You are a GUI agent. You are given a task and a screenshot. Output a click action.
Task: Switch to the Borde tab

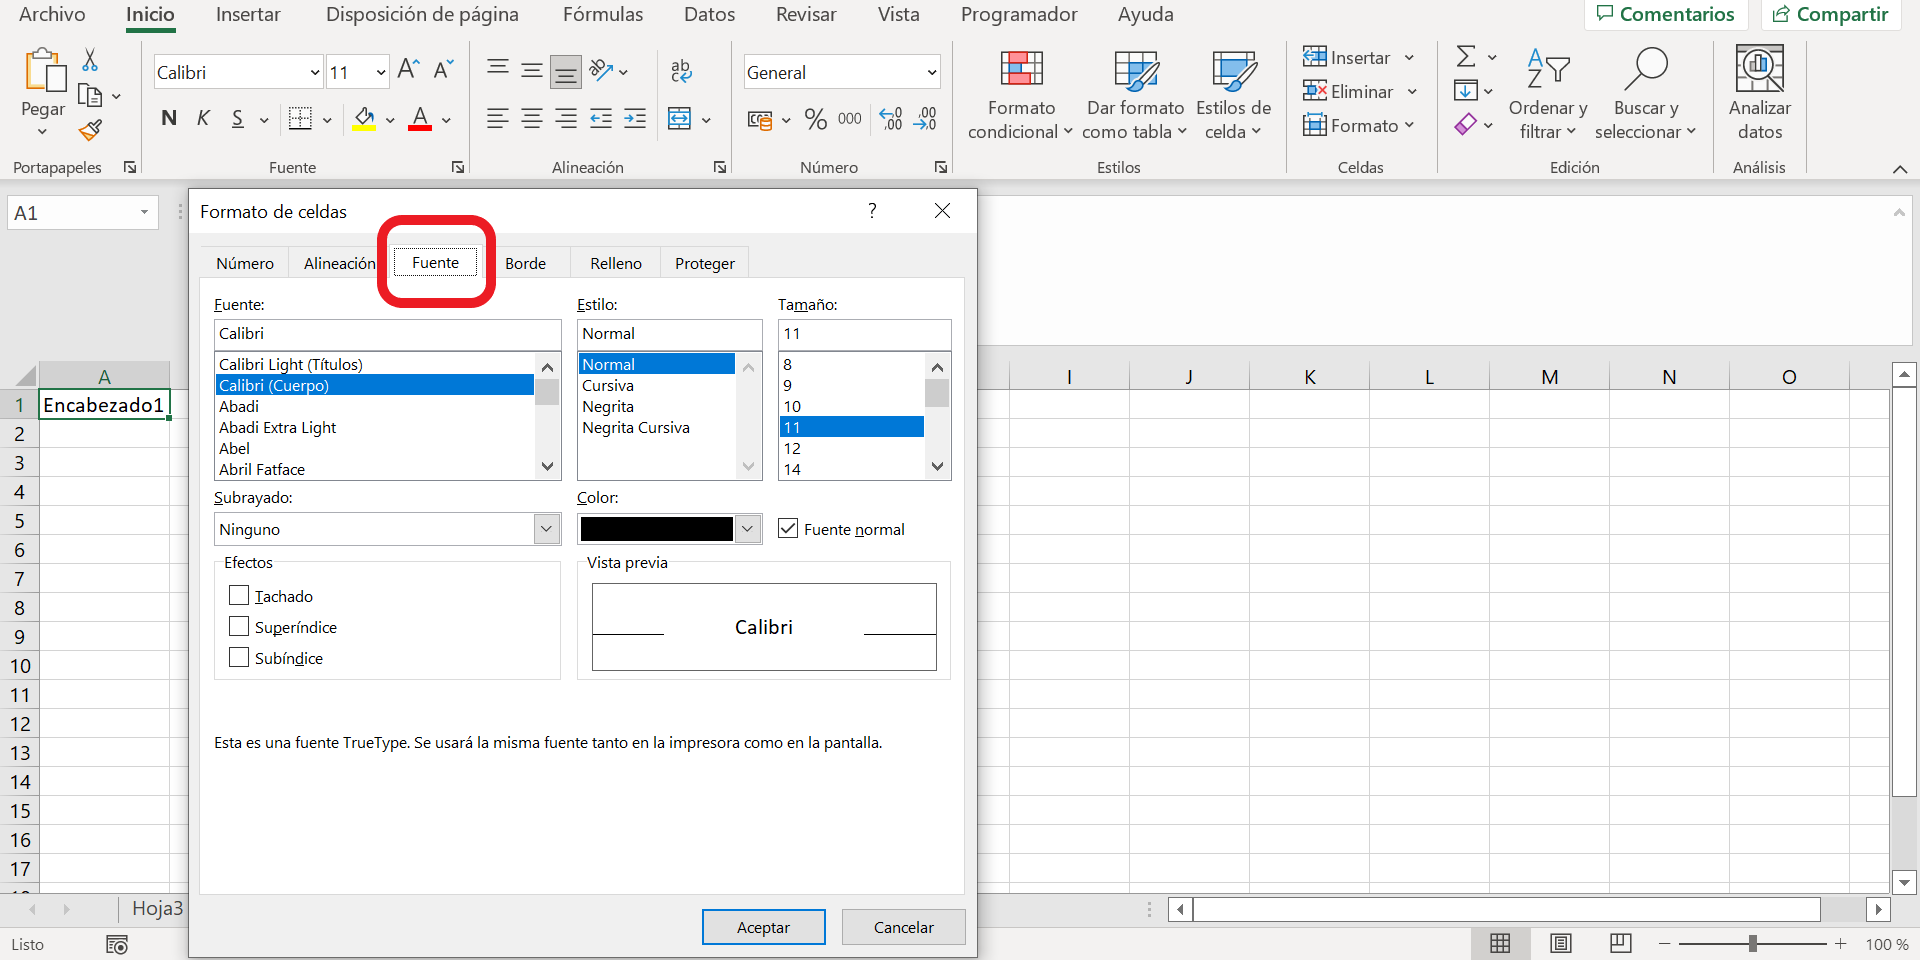pyautogui.click(x=525, y=263)
